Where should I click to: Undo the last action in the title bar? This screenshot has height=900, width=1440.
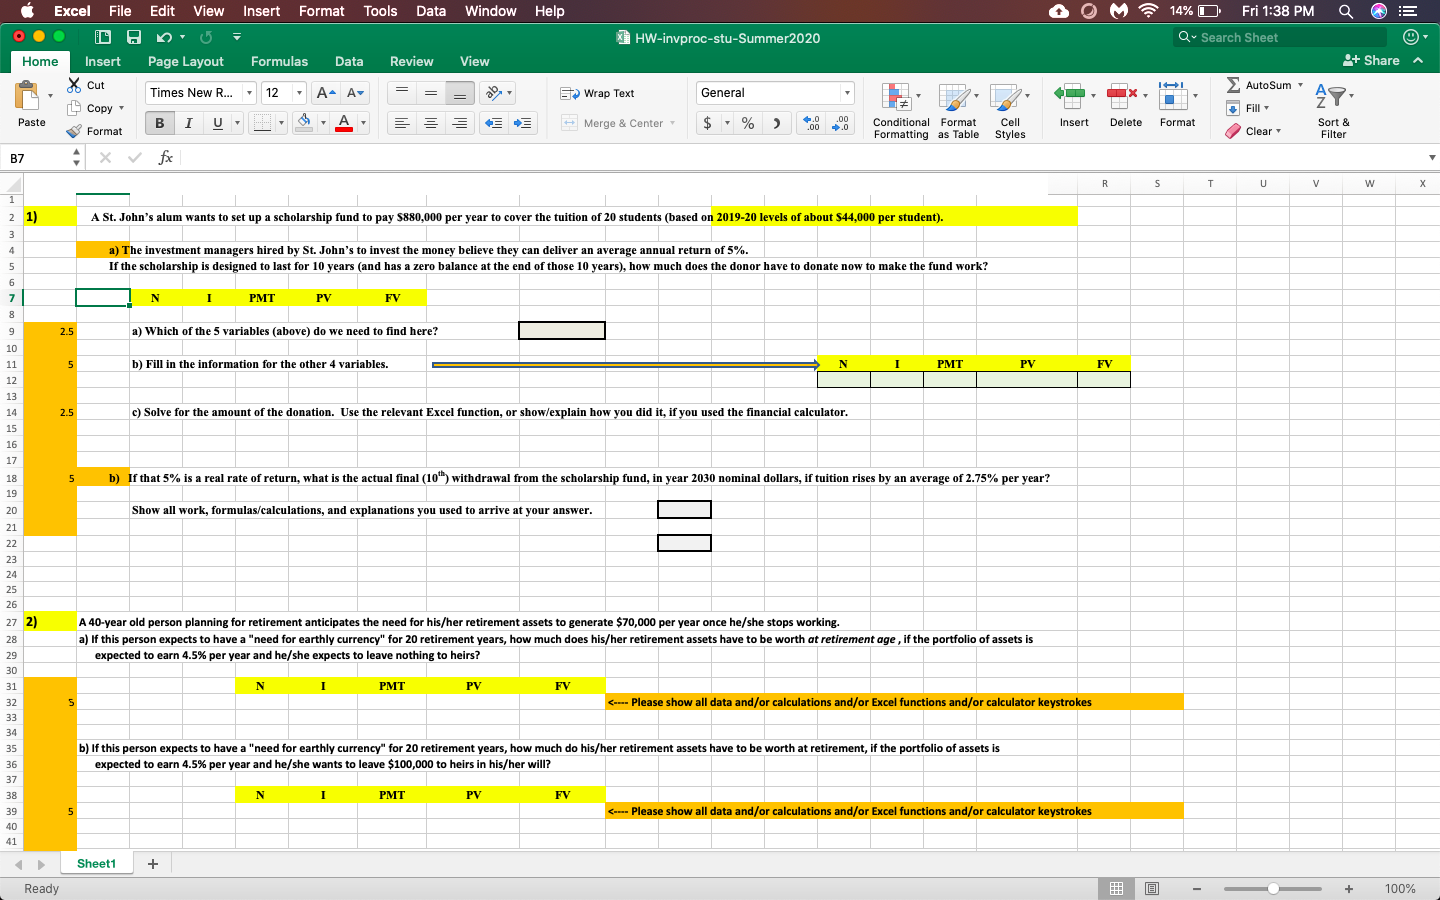(164, 37)
